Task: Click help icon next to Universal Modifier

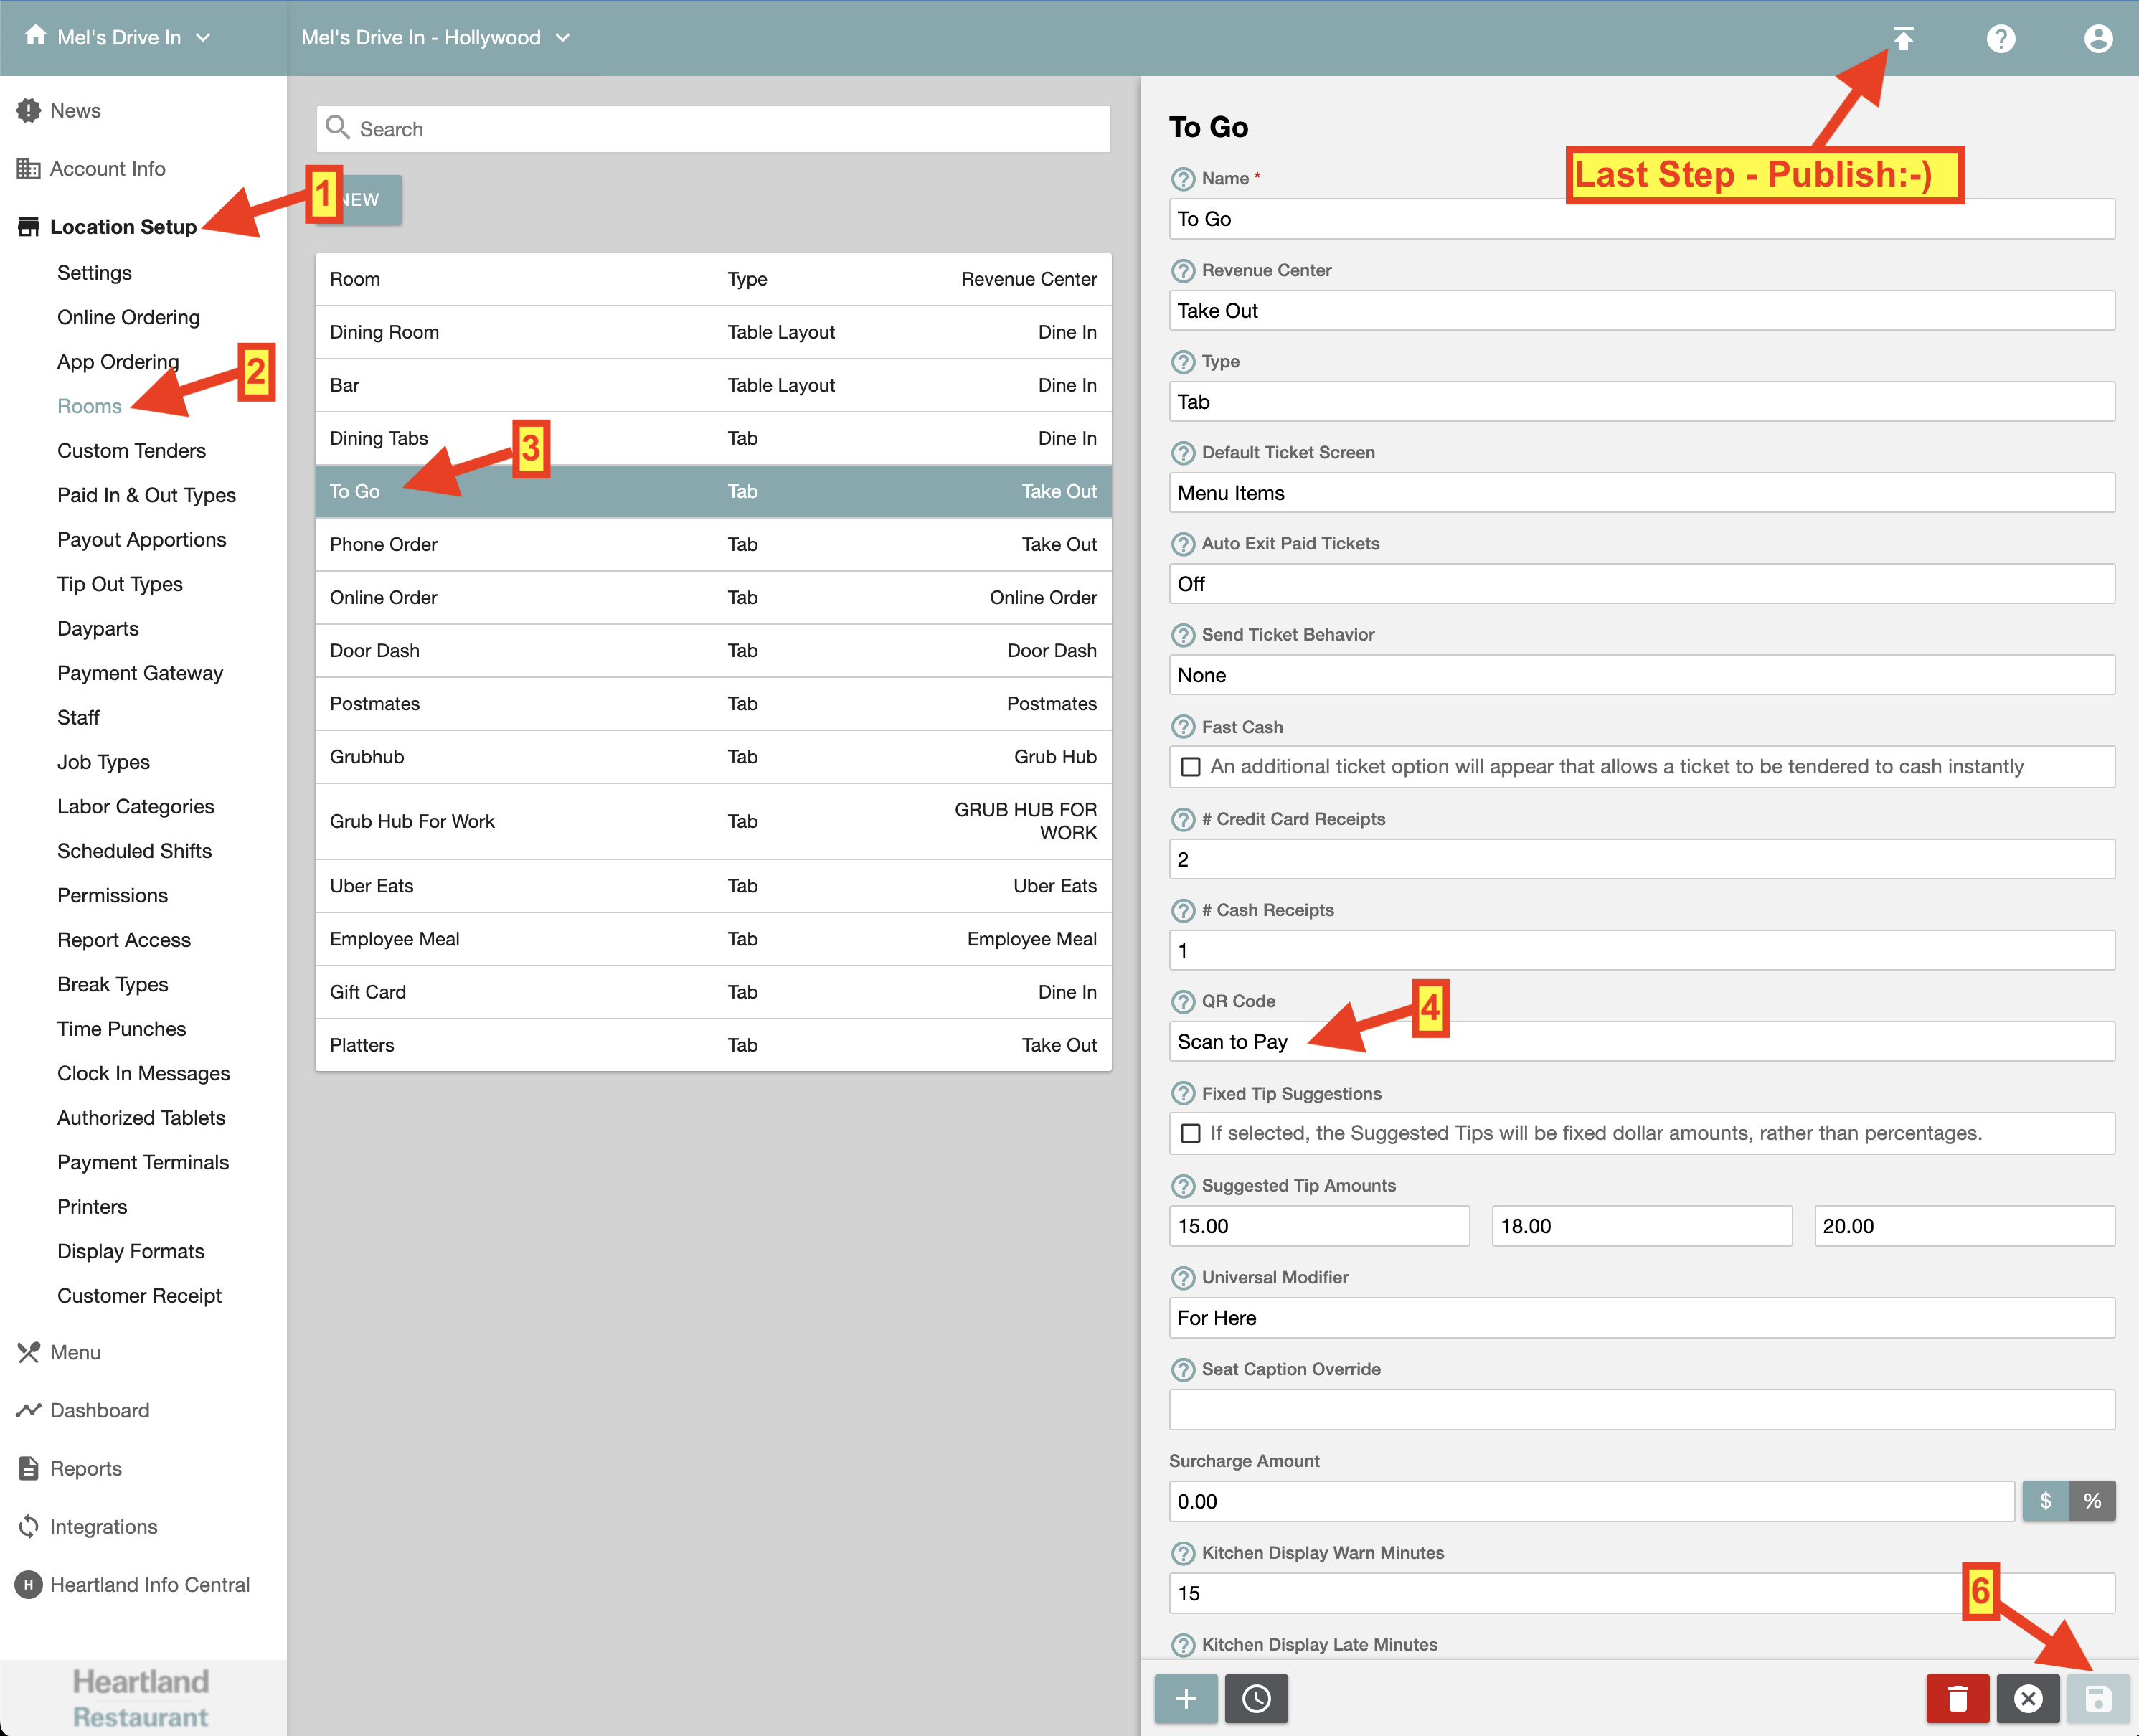Action: (x=1183, y=1278)
